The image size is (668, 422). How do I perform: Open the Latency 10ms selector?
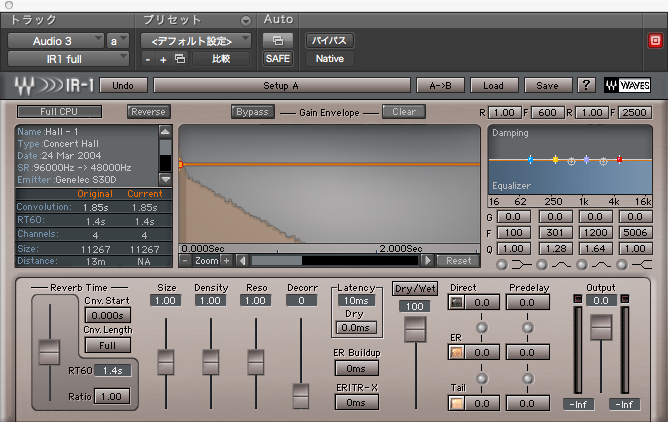357,301
